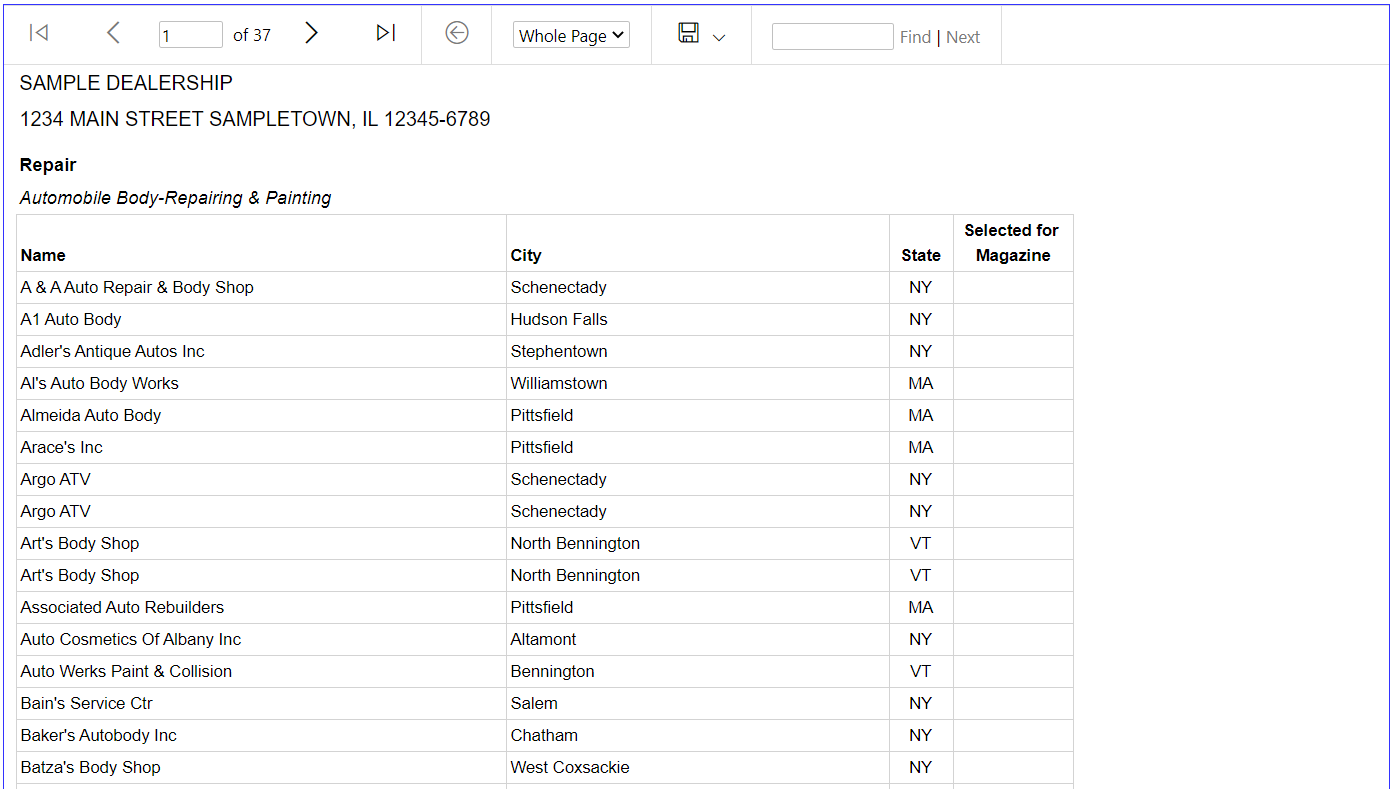Click the Name column header
Screen dimensions: 1395x789
coord(43,255)
